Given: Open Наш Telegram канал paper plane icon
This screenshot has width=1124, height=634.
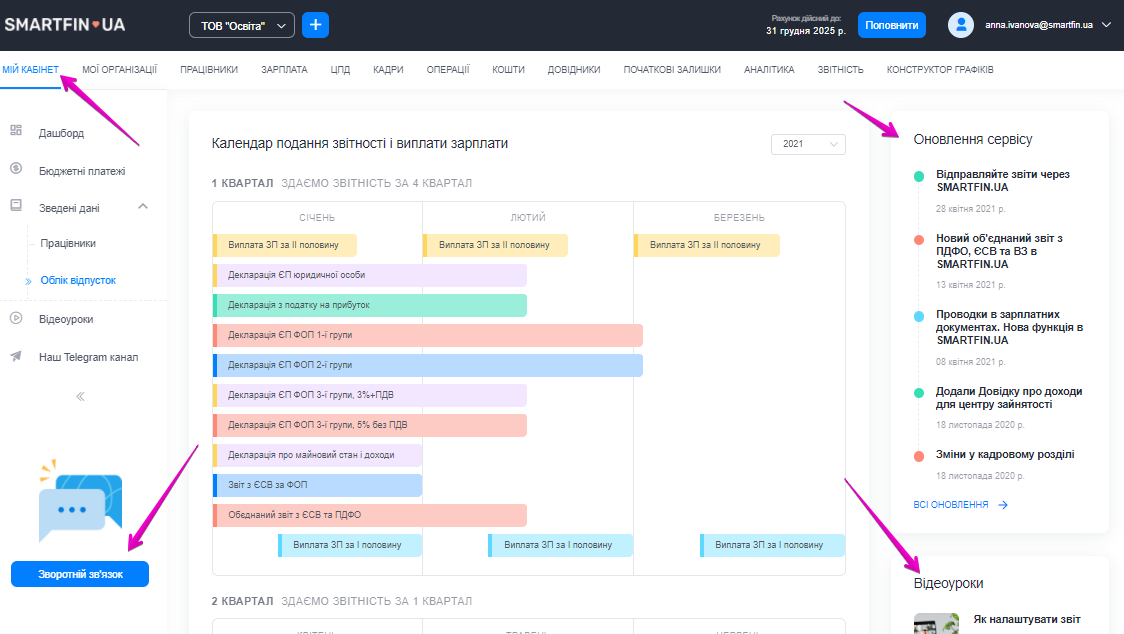Looking at the screenshot, I should pyautogui.click(x=16, y=357).
